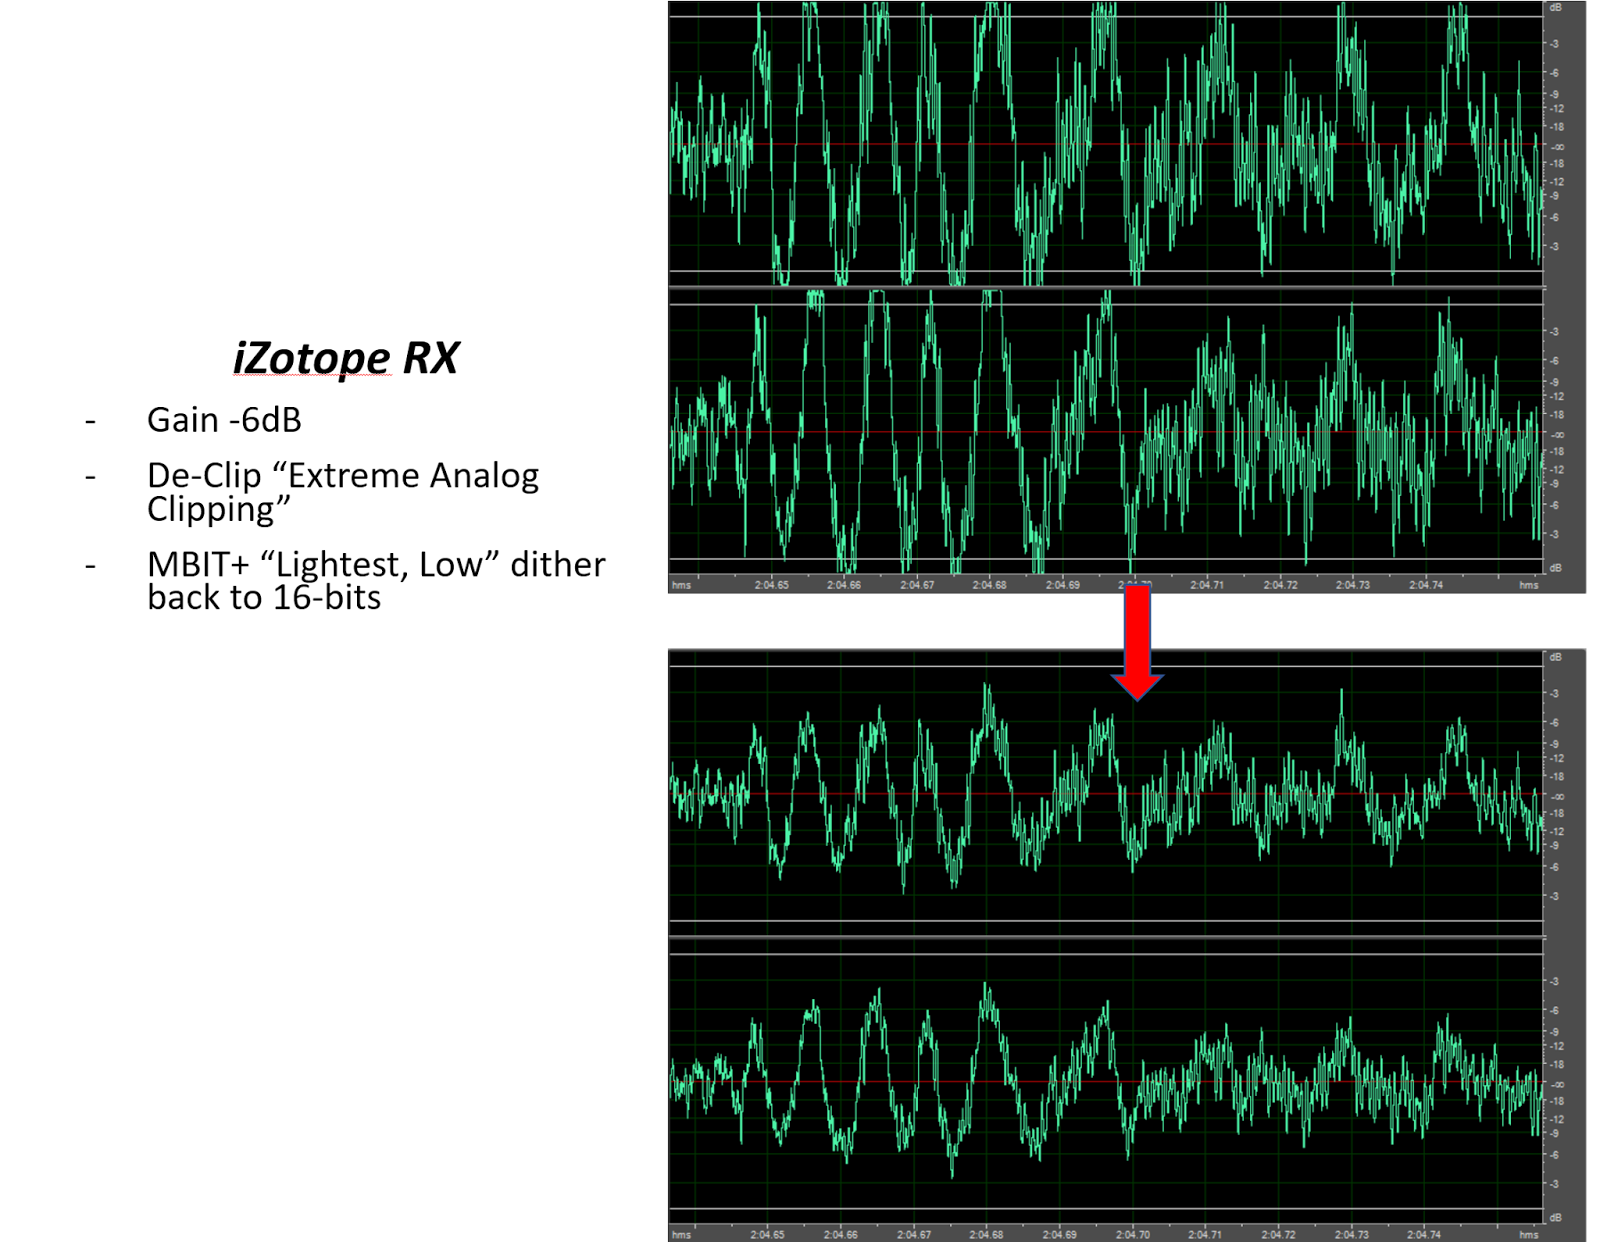
Task: Click 2:04.71 on the repaired waveform's time ruler
Action: [x=1206, y=1235]
